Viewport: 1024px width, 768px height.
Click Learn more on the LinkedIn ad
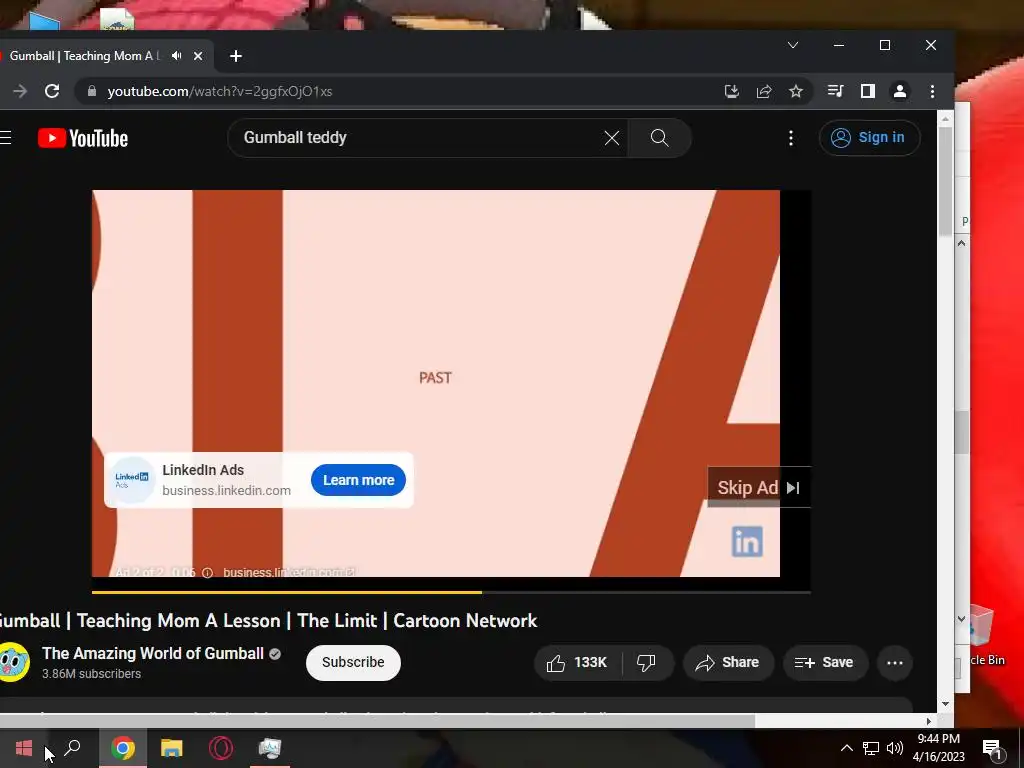359,480
